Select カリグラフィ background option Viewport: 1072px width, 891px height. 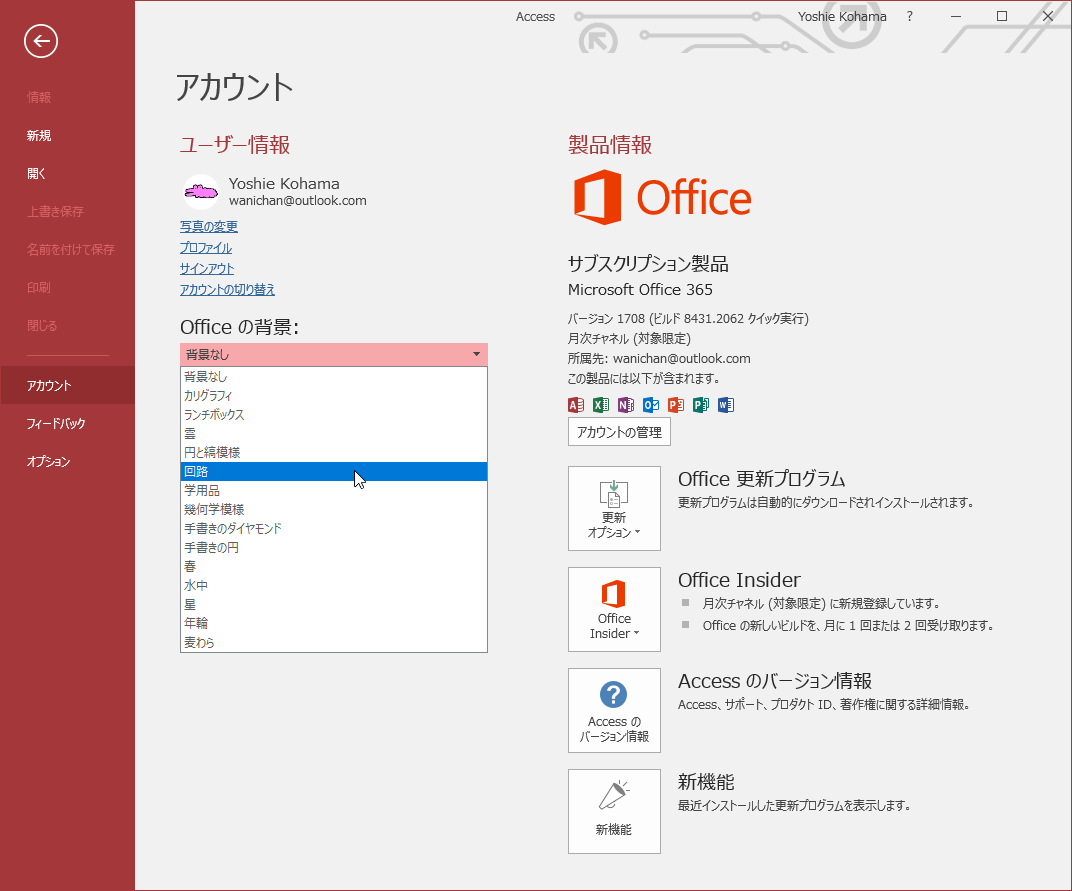coord(334,395)
